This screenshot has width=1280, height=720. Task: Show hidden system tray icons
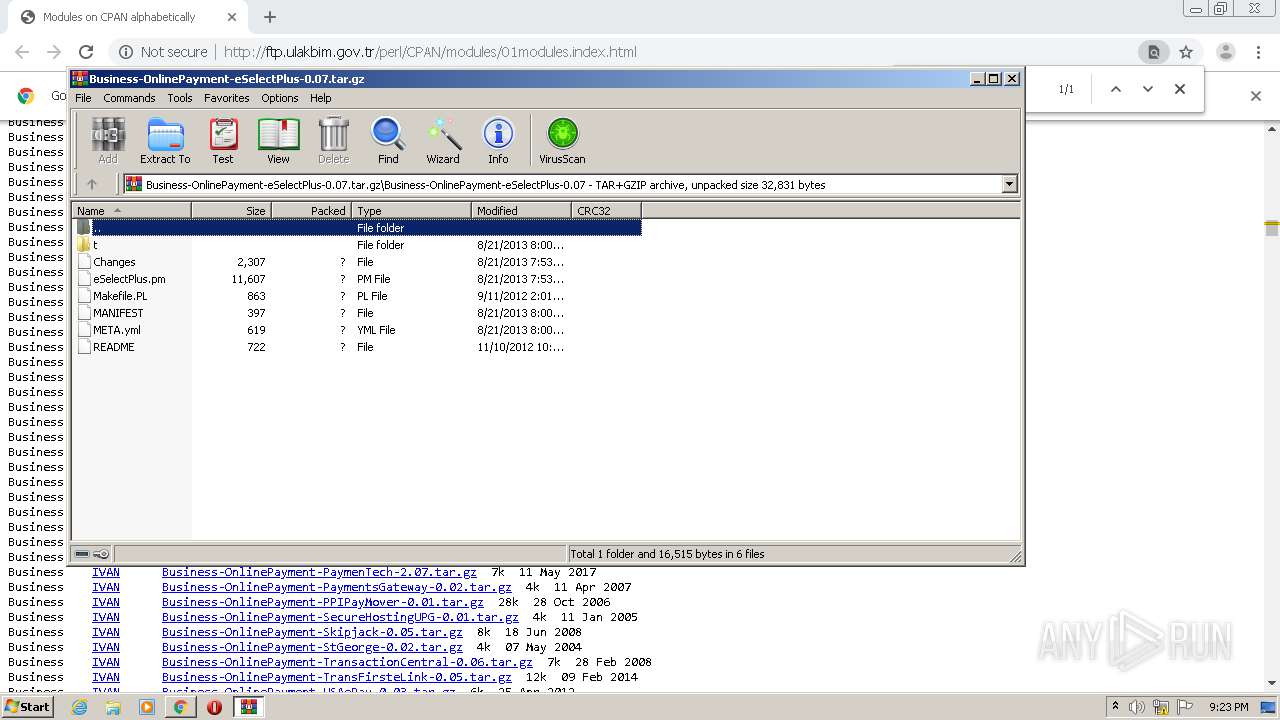[x=1116, y=707]
